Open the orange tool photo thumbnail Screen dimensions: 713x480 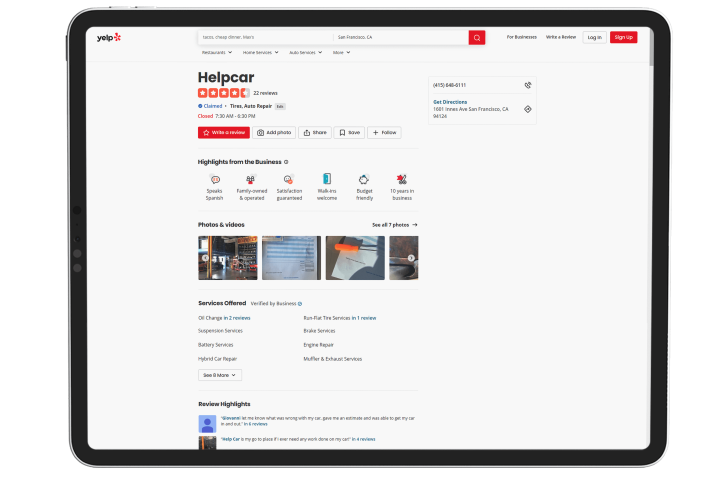coord(355,258)
